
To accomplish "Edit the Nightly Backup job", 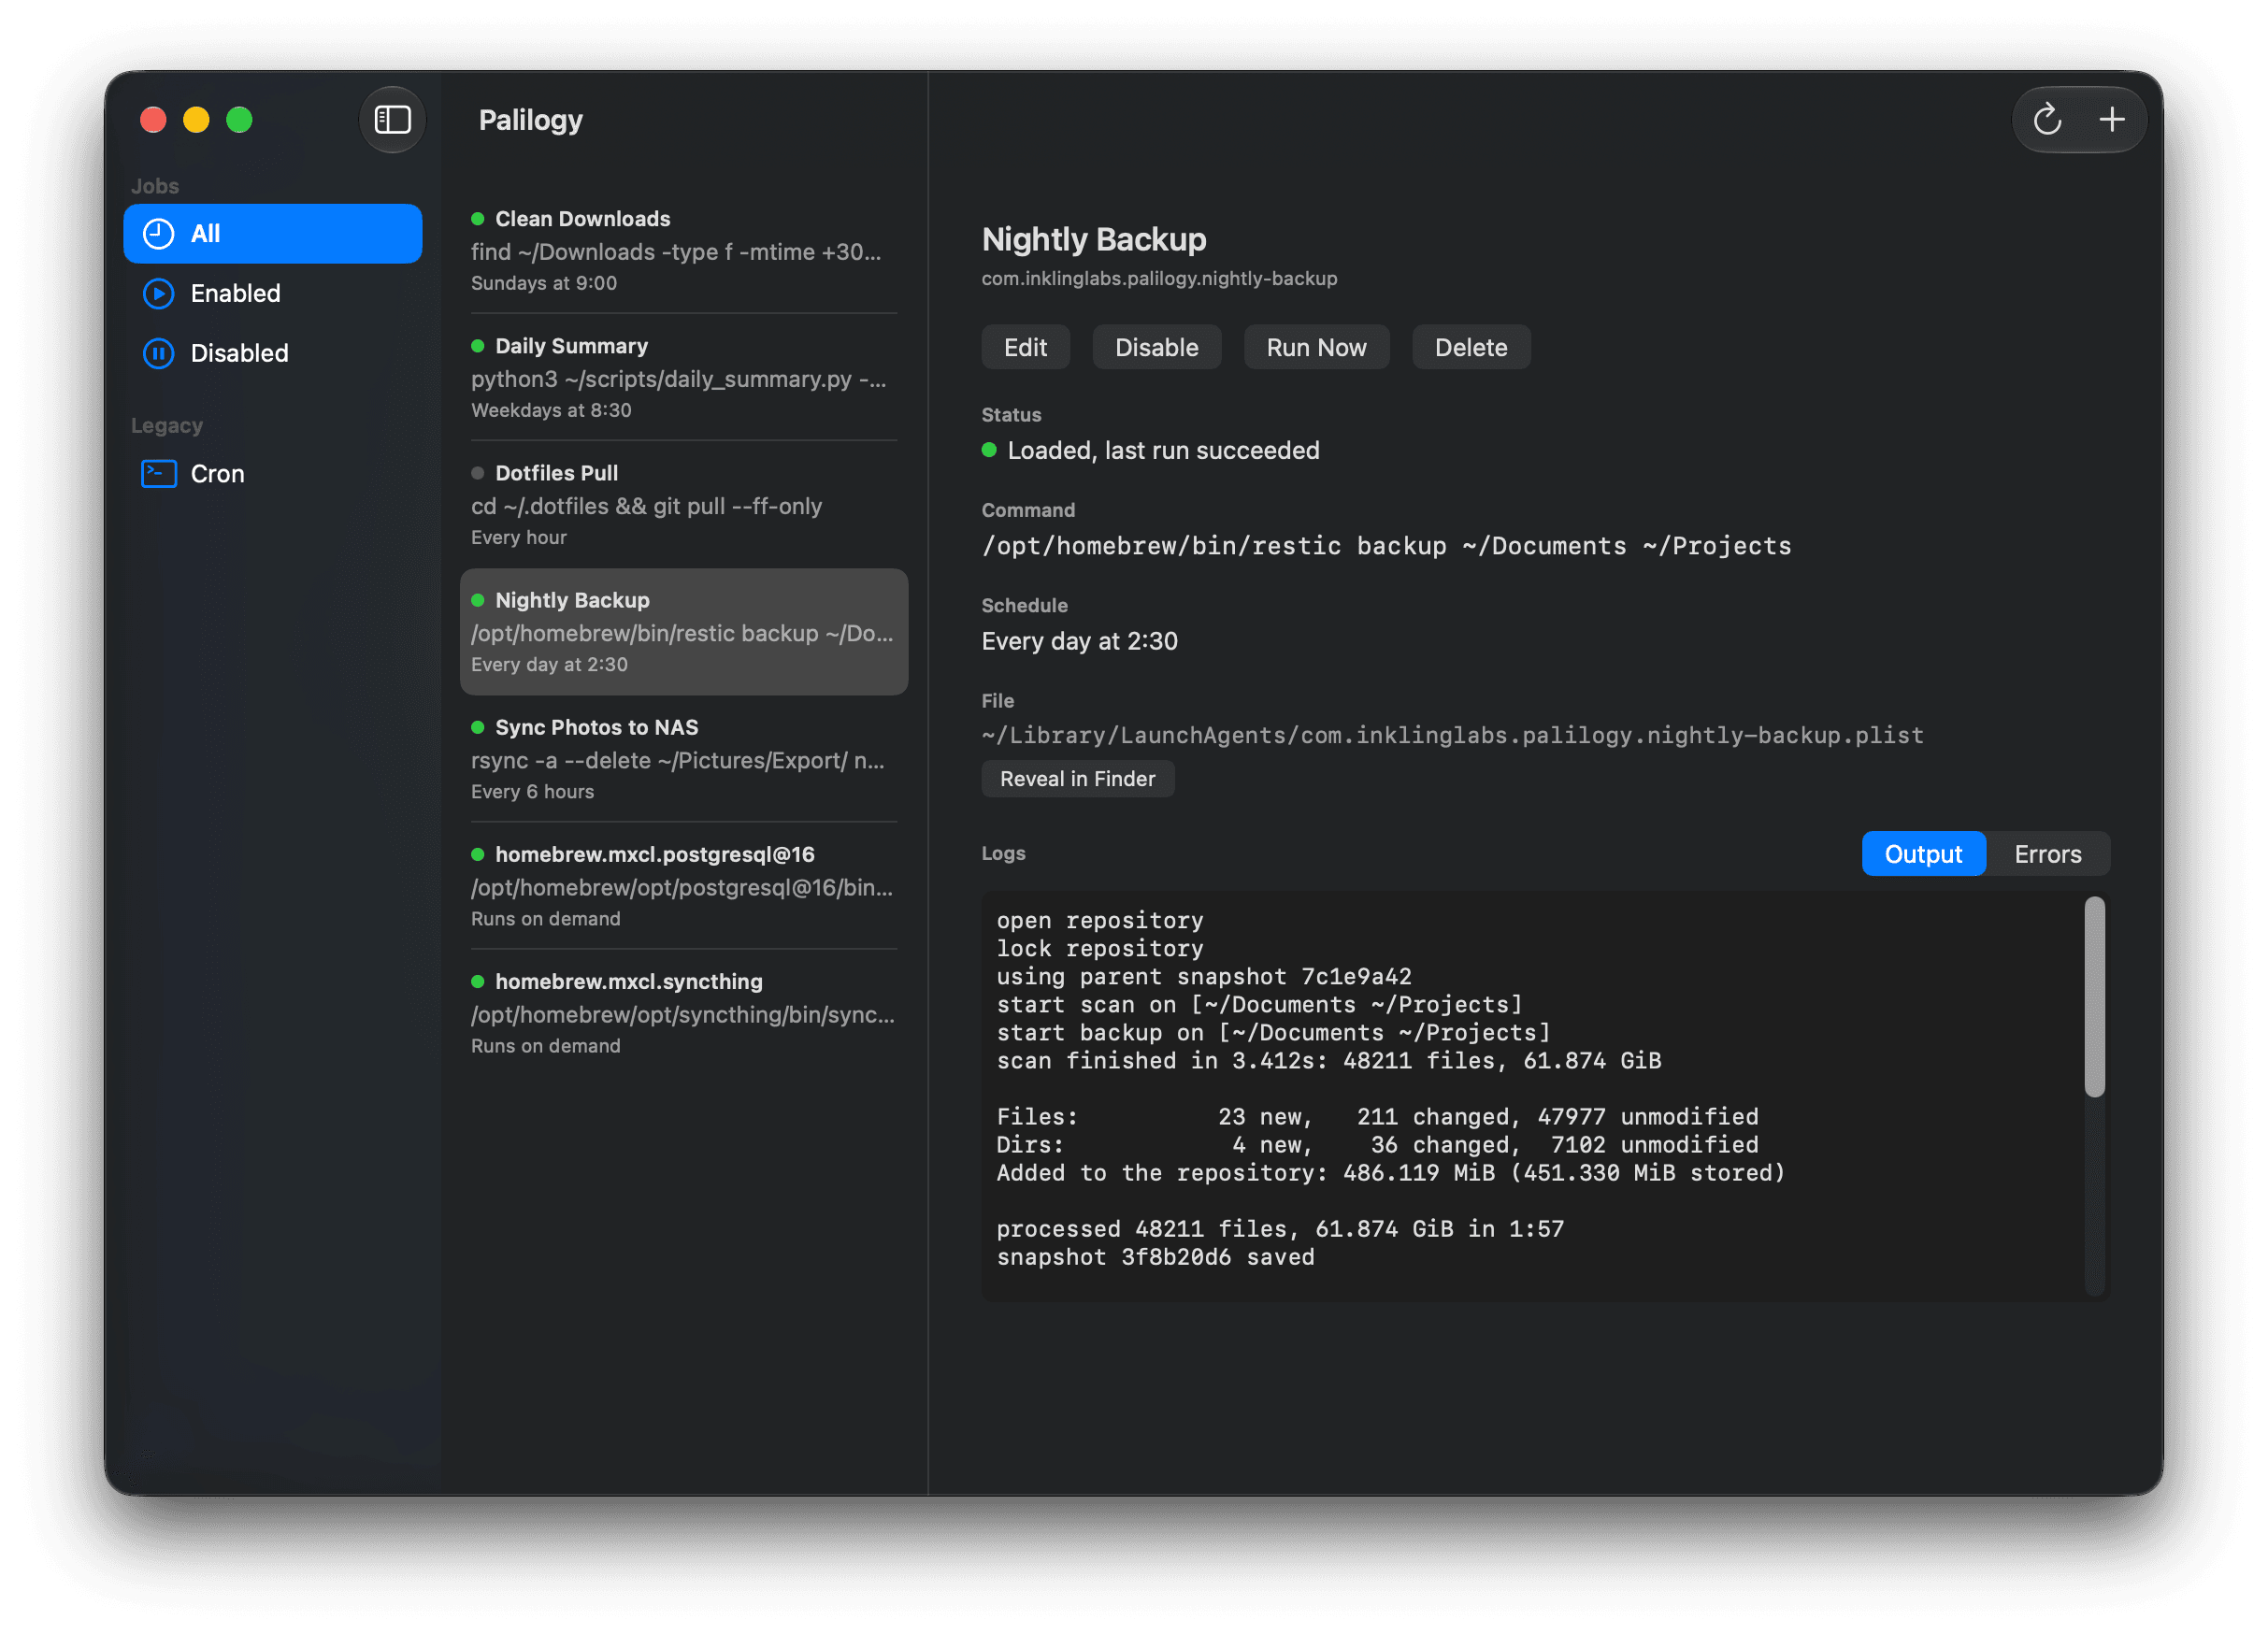I will click(1025, 347).
